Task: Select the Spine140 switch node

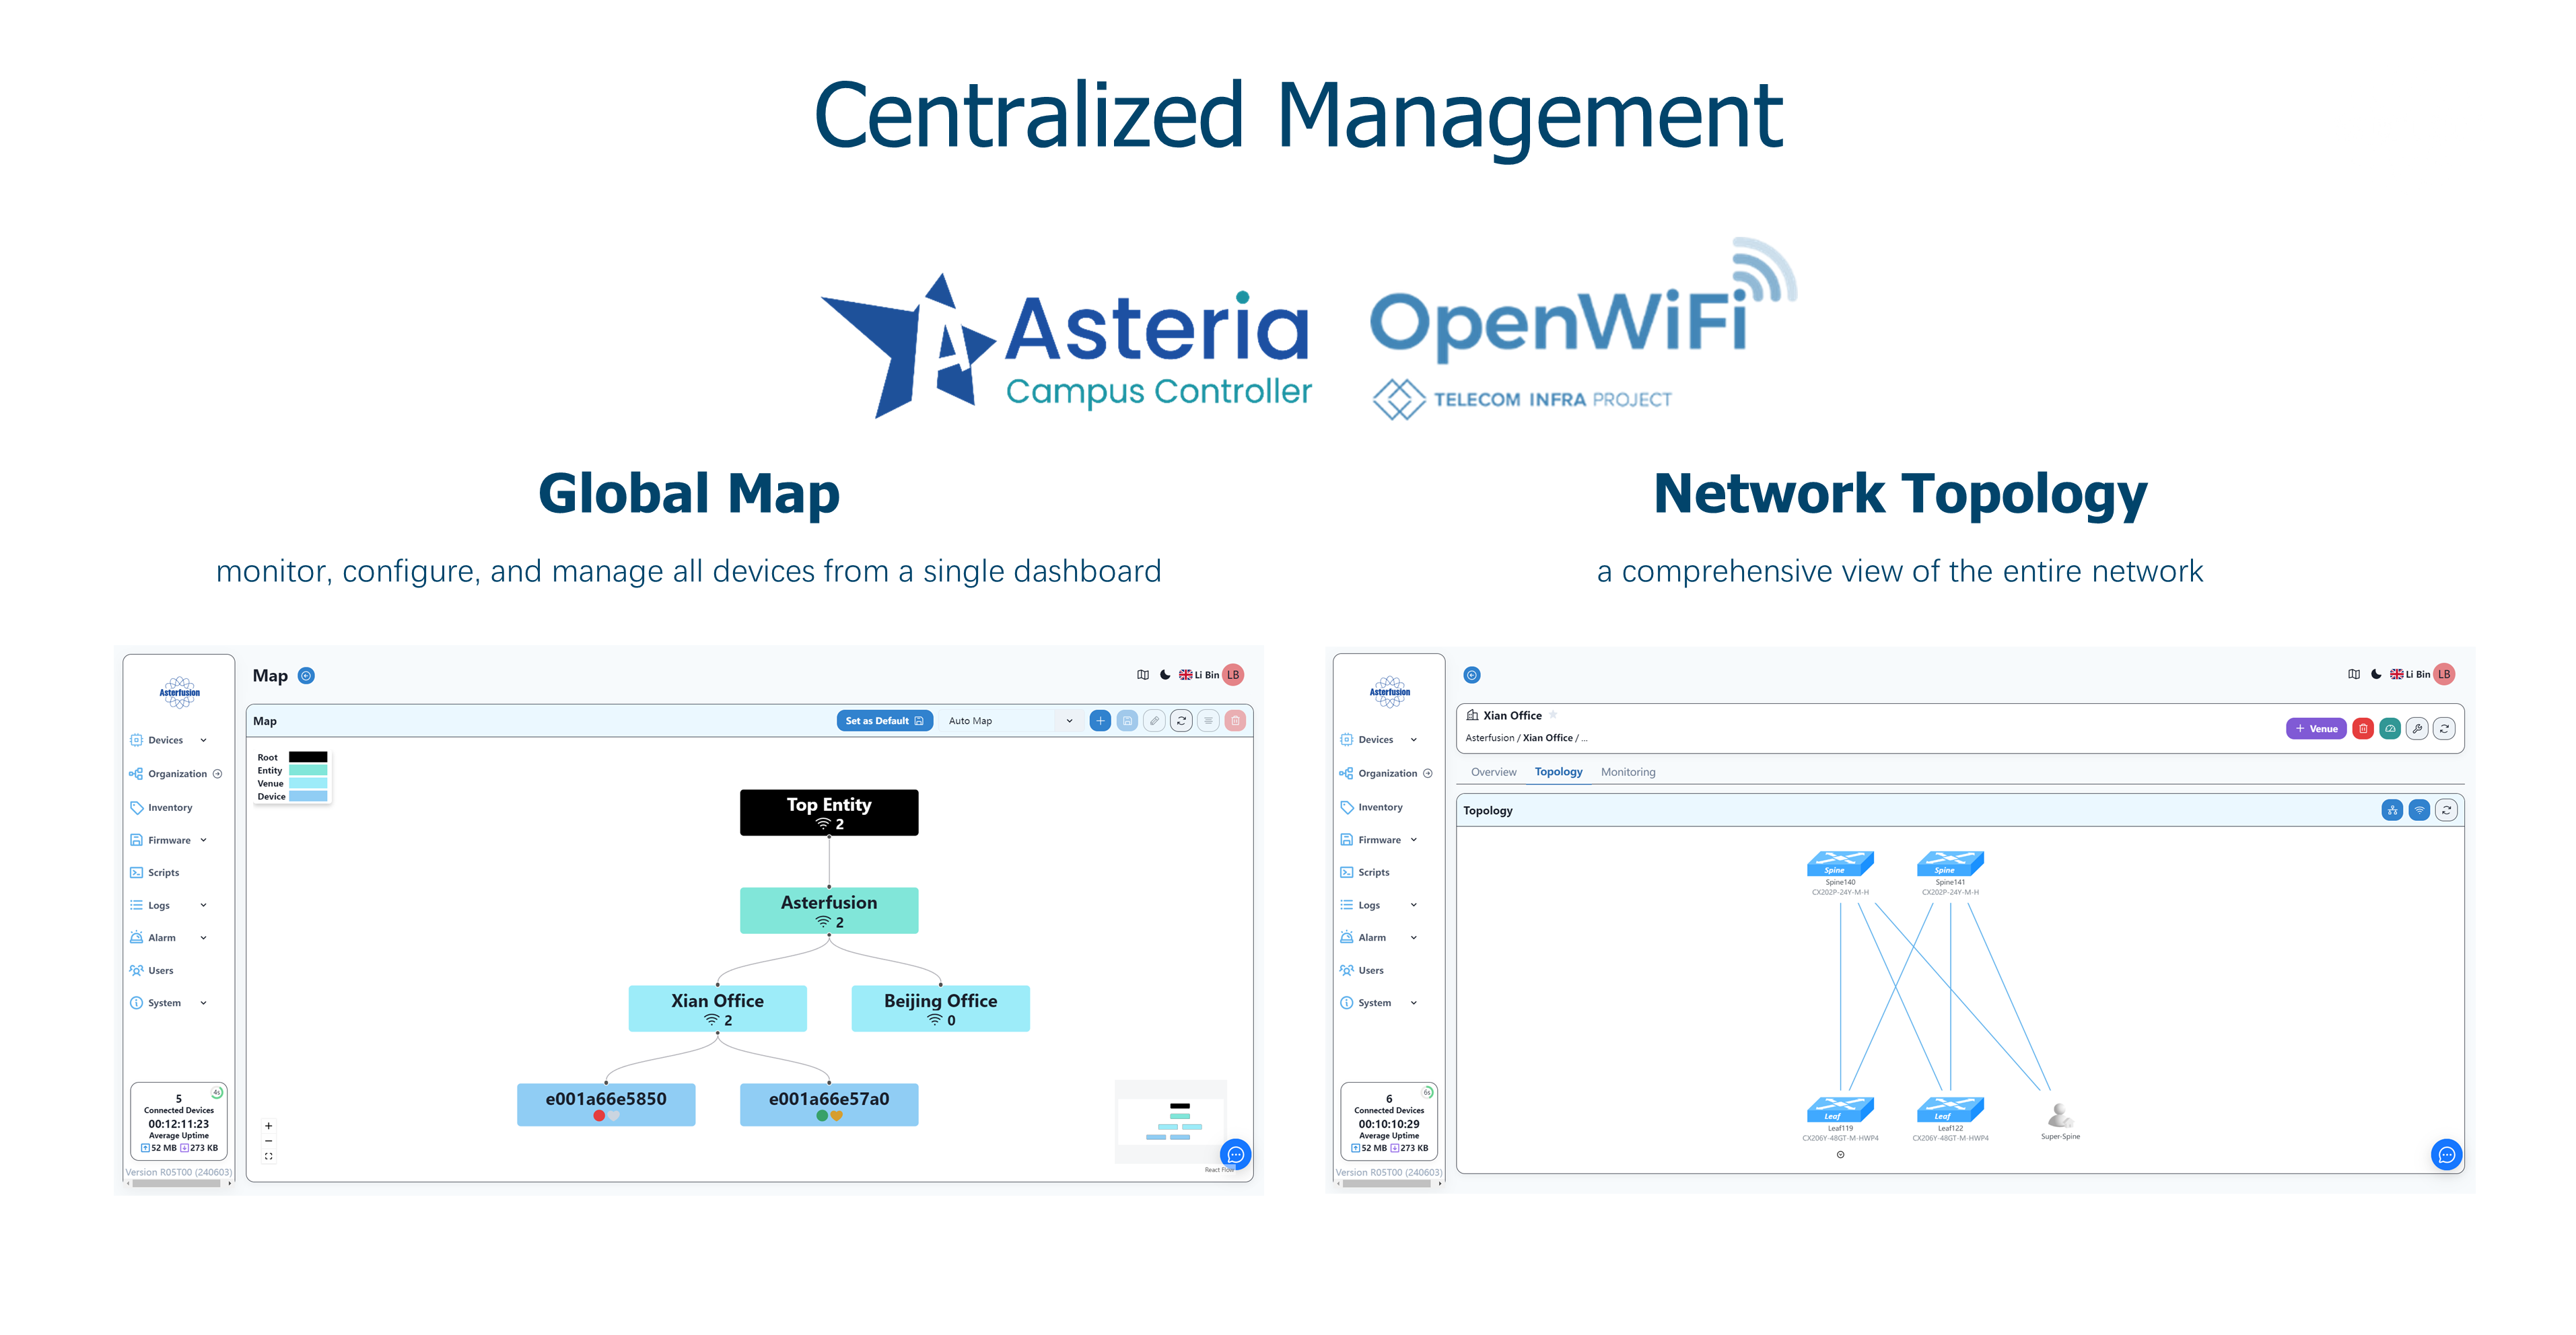Action: coord(1840,863)
